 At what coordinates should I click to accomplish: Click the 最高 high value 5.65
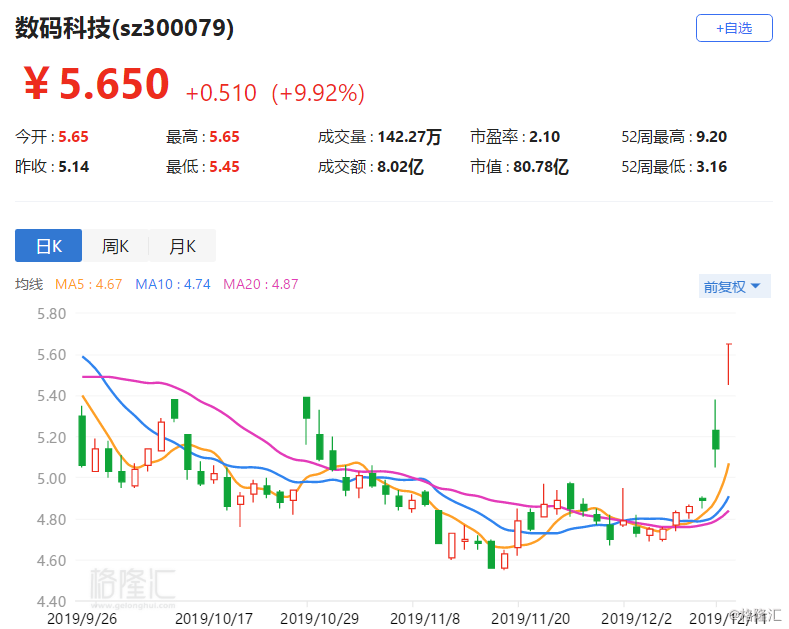[x=224, y=136]
